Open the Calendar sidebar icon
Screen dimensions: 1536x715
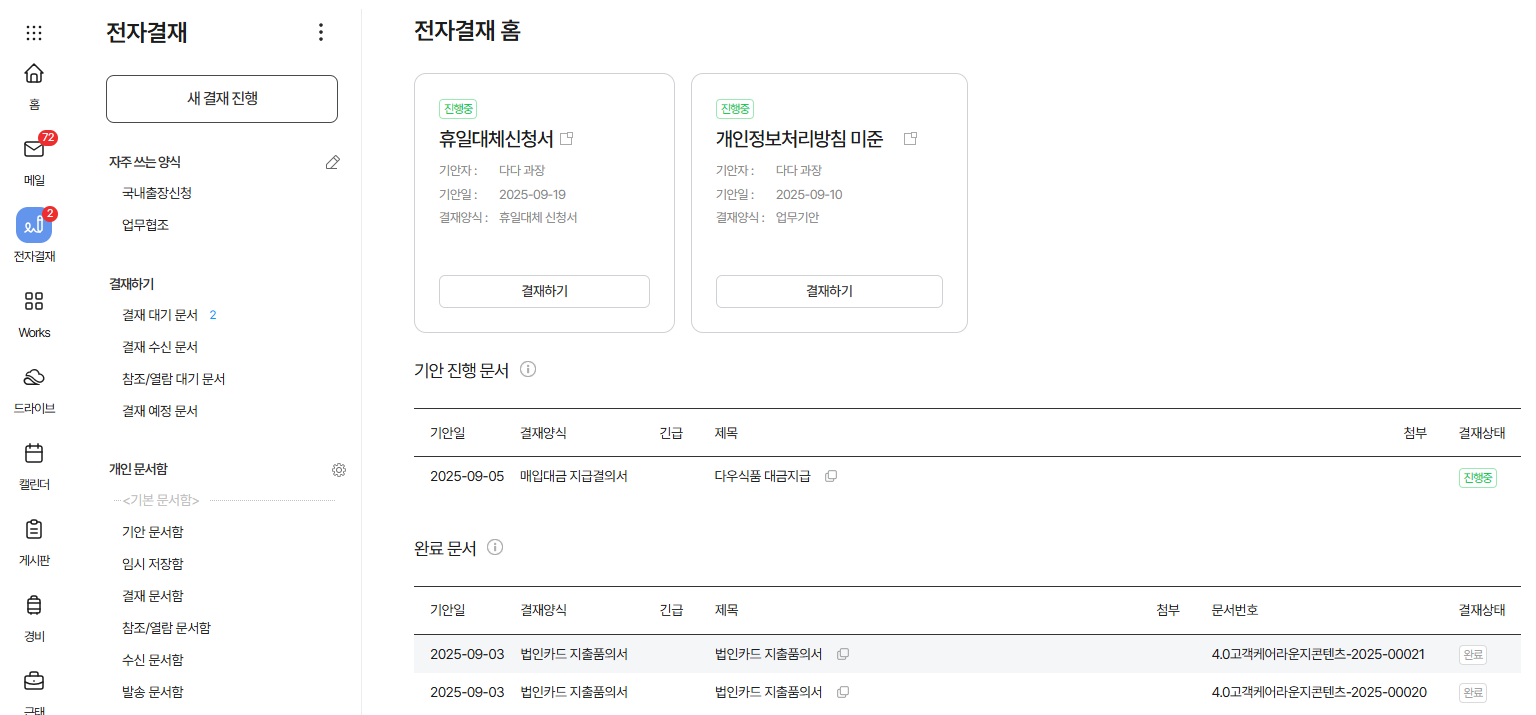tap(34, 454)
